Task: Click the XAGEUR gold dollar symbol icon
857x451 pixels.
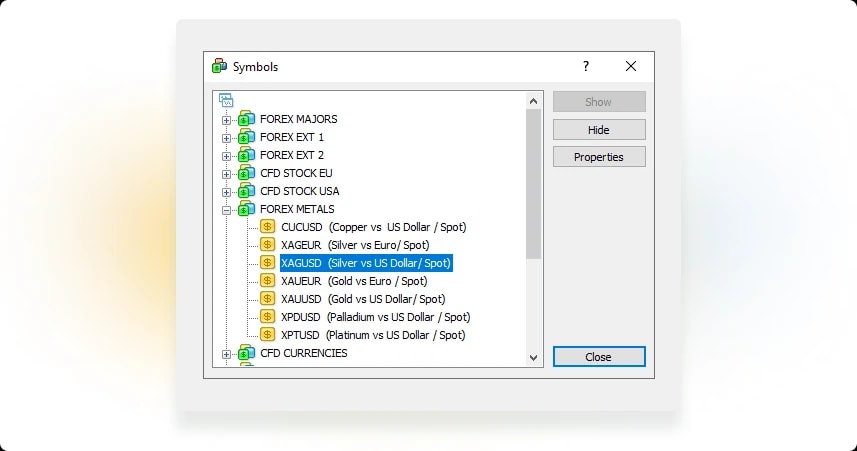Action: pos(267,245)
